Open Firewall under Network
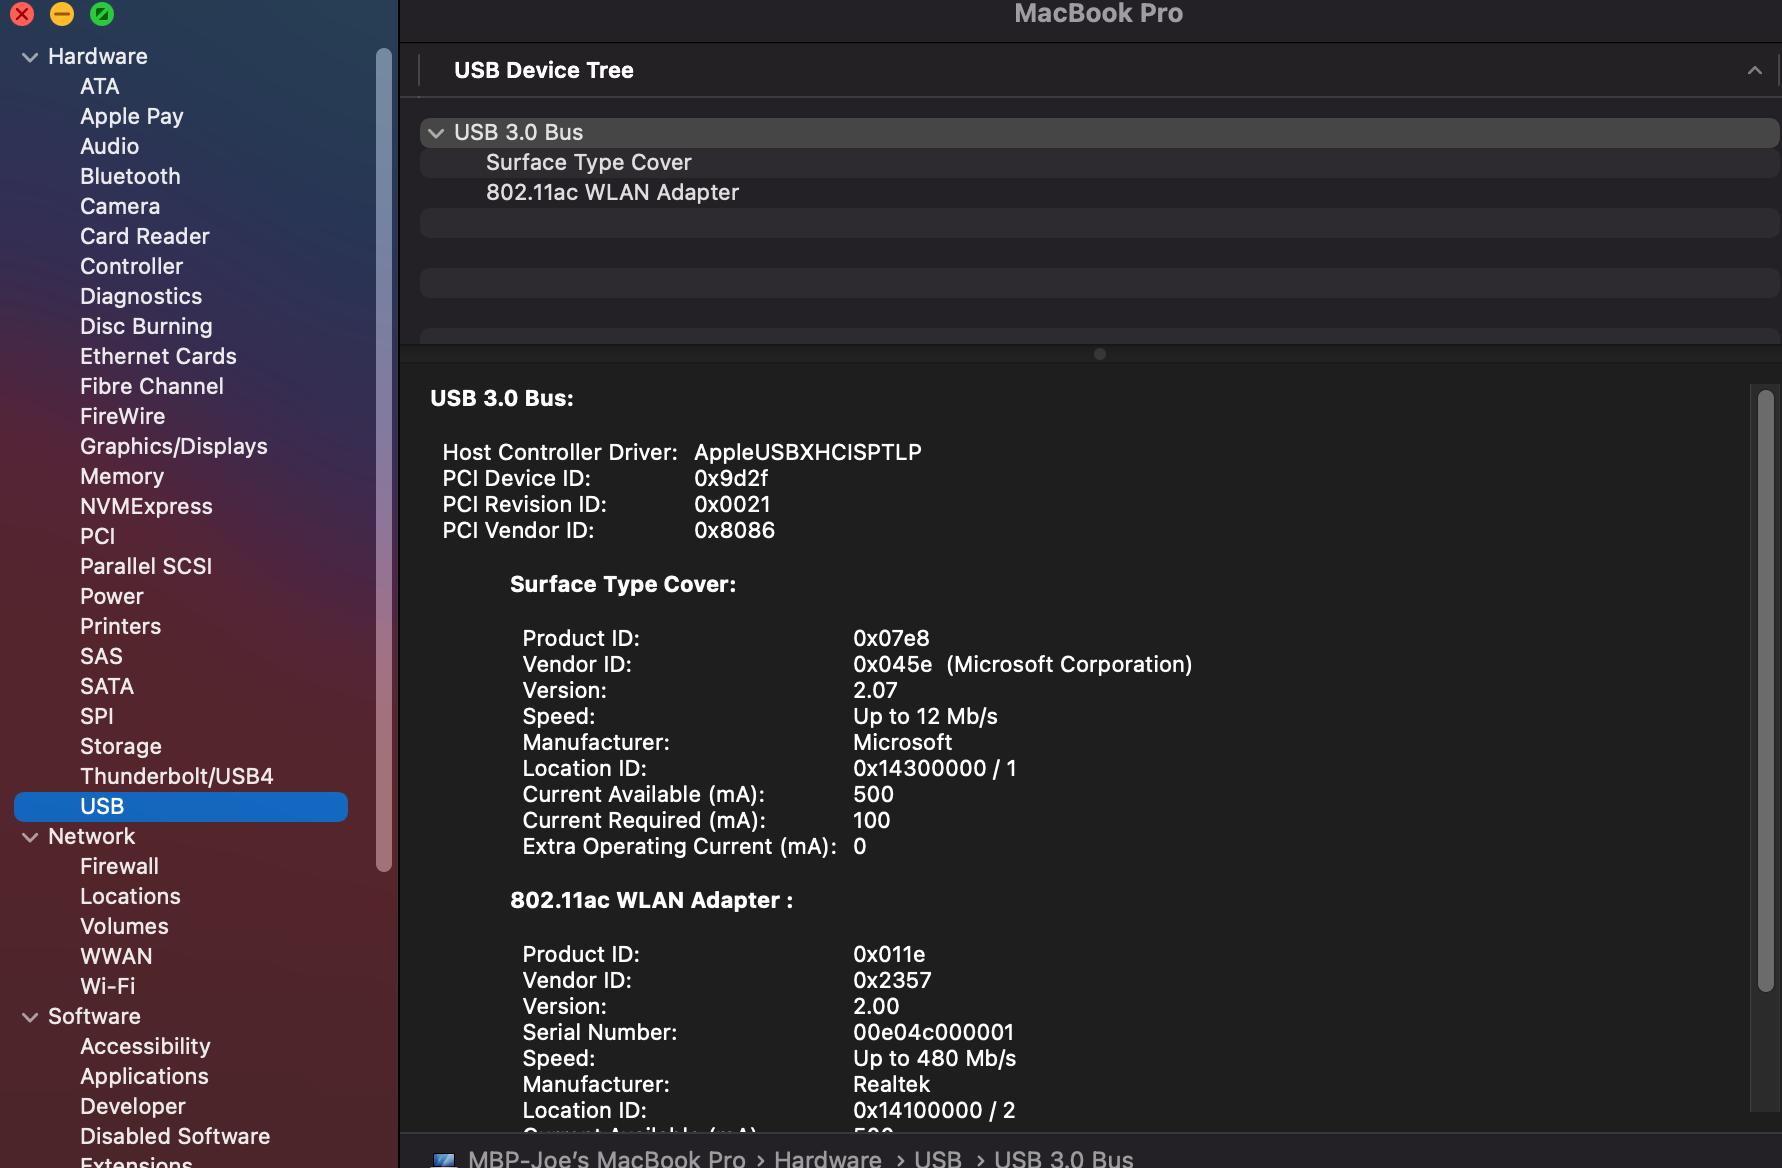The image size is (1782, 1168). pyautogui.click(x=120, y=866)
